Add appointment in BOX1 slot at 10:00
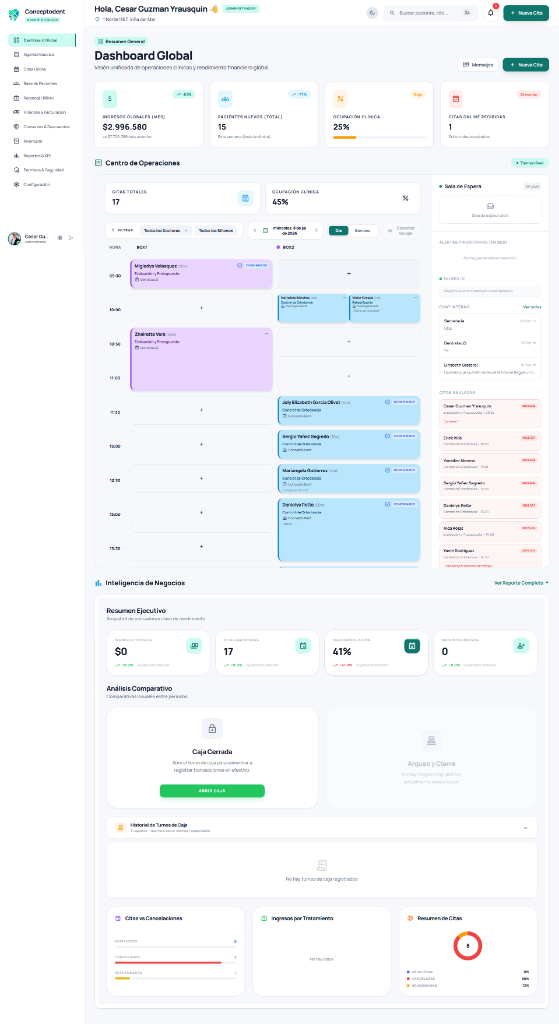Image resolution: width=559 pixels, height=1024 pixels. point(201,306)
